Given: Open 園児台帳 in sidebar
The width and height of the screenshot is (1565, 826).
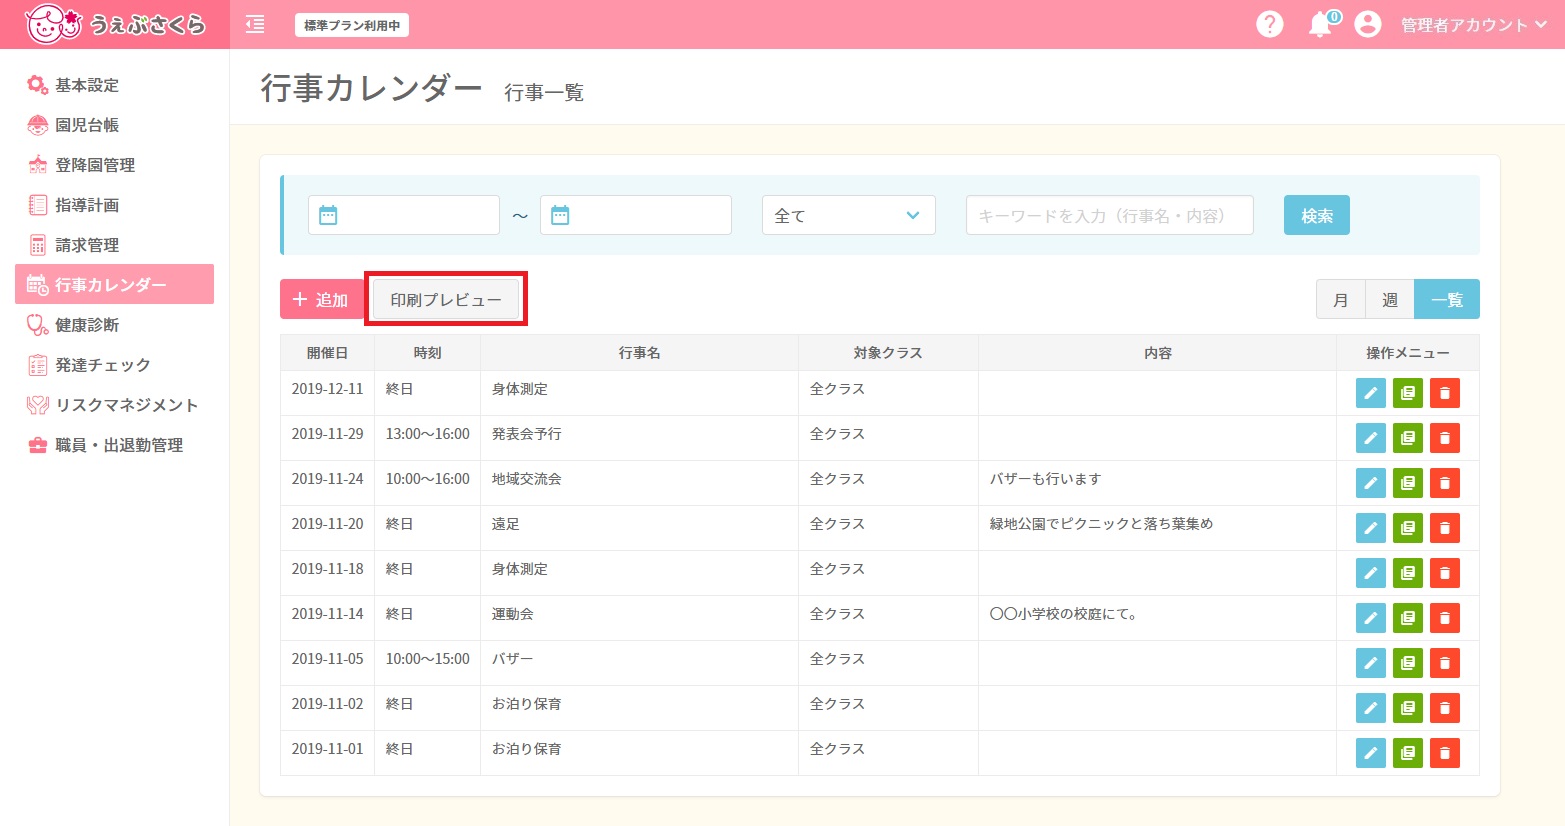Looking at the screenshot, I should (114, 125).
